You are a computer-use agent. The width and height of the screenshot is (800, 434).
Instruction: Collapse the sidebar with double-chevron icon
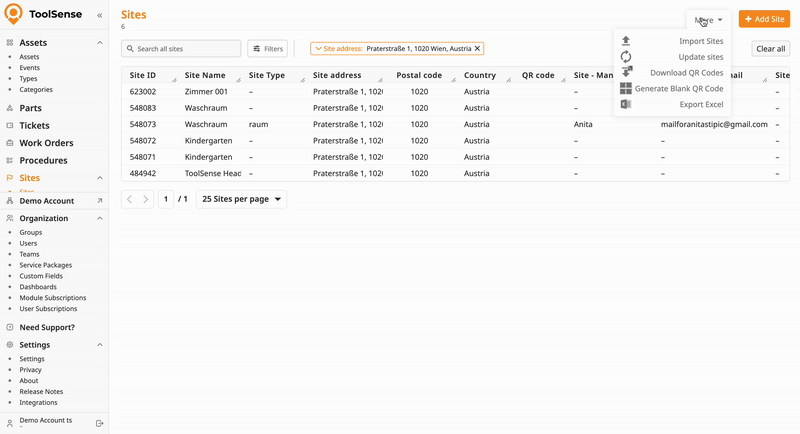click(99, 15)
